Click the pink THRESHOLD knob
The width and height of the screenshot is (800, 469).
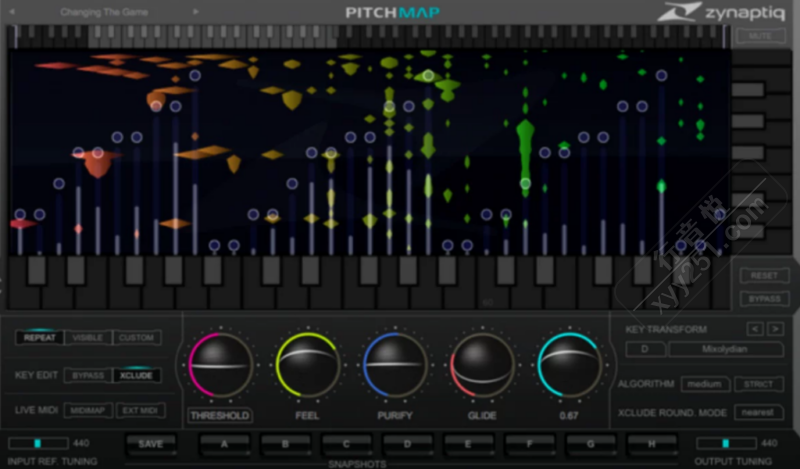coord(220,365)
